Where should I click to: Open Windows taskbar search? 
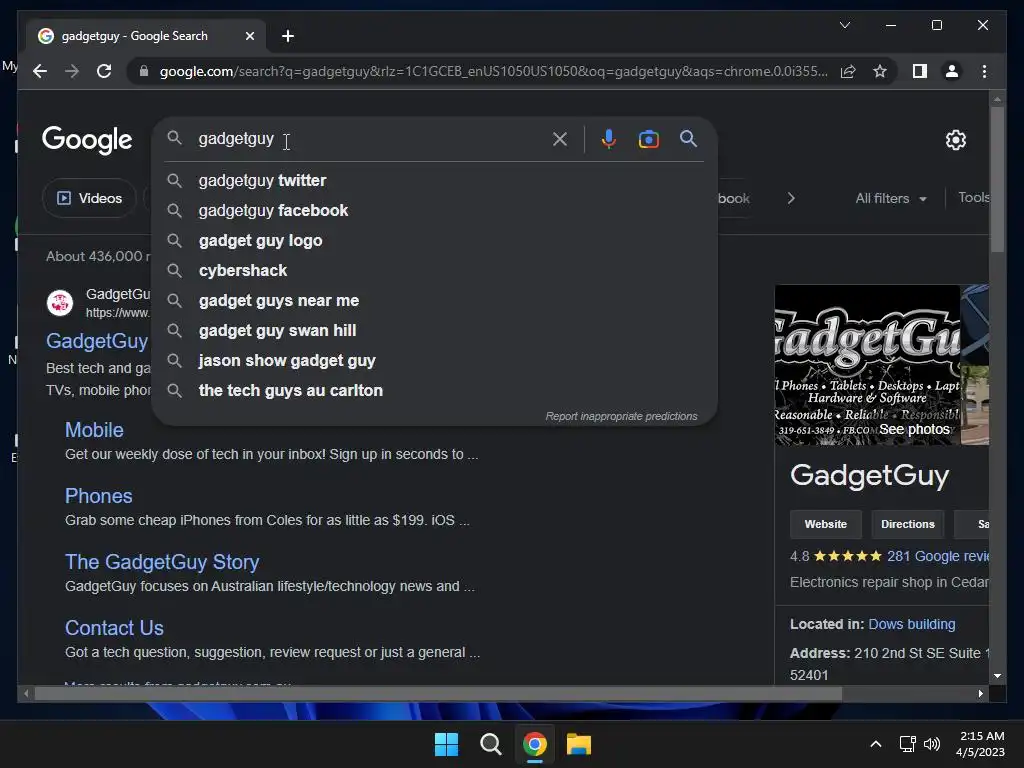point(490,744)
